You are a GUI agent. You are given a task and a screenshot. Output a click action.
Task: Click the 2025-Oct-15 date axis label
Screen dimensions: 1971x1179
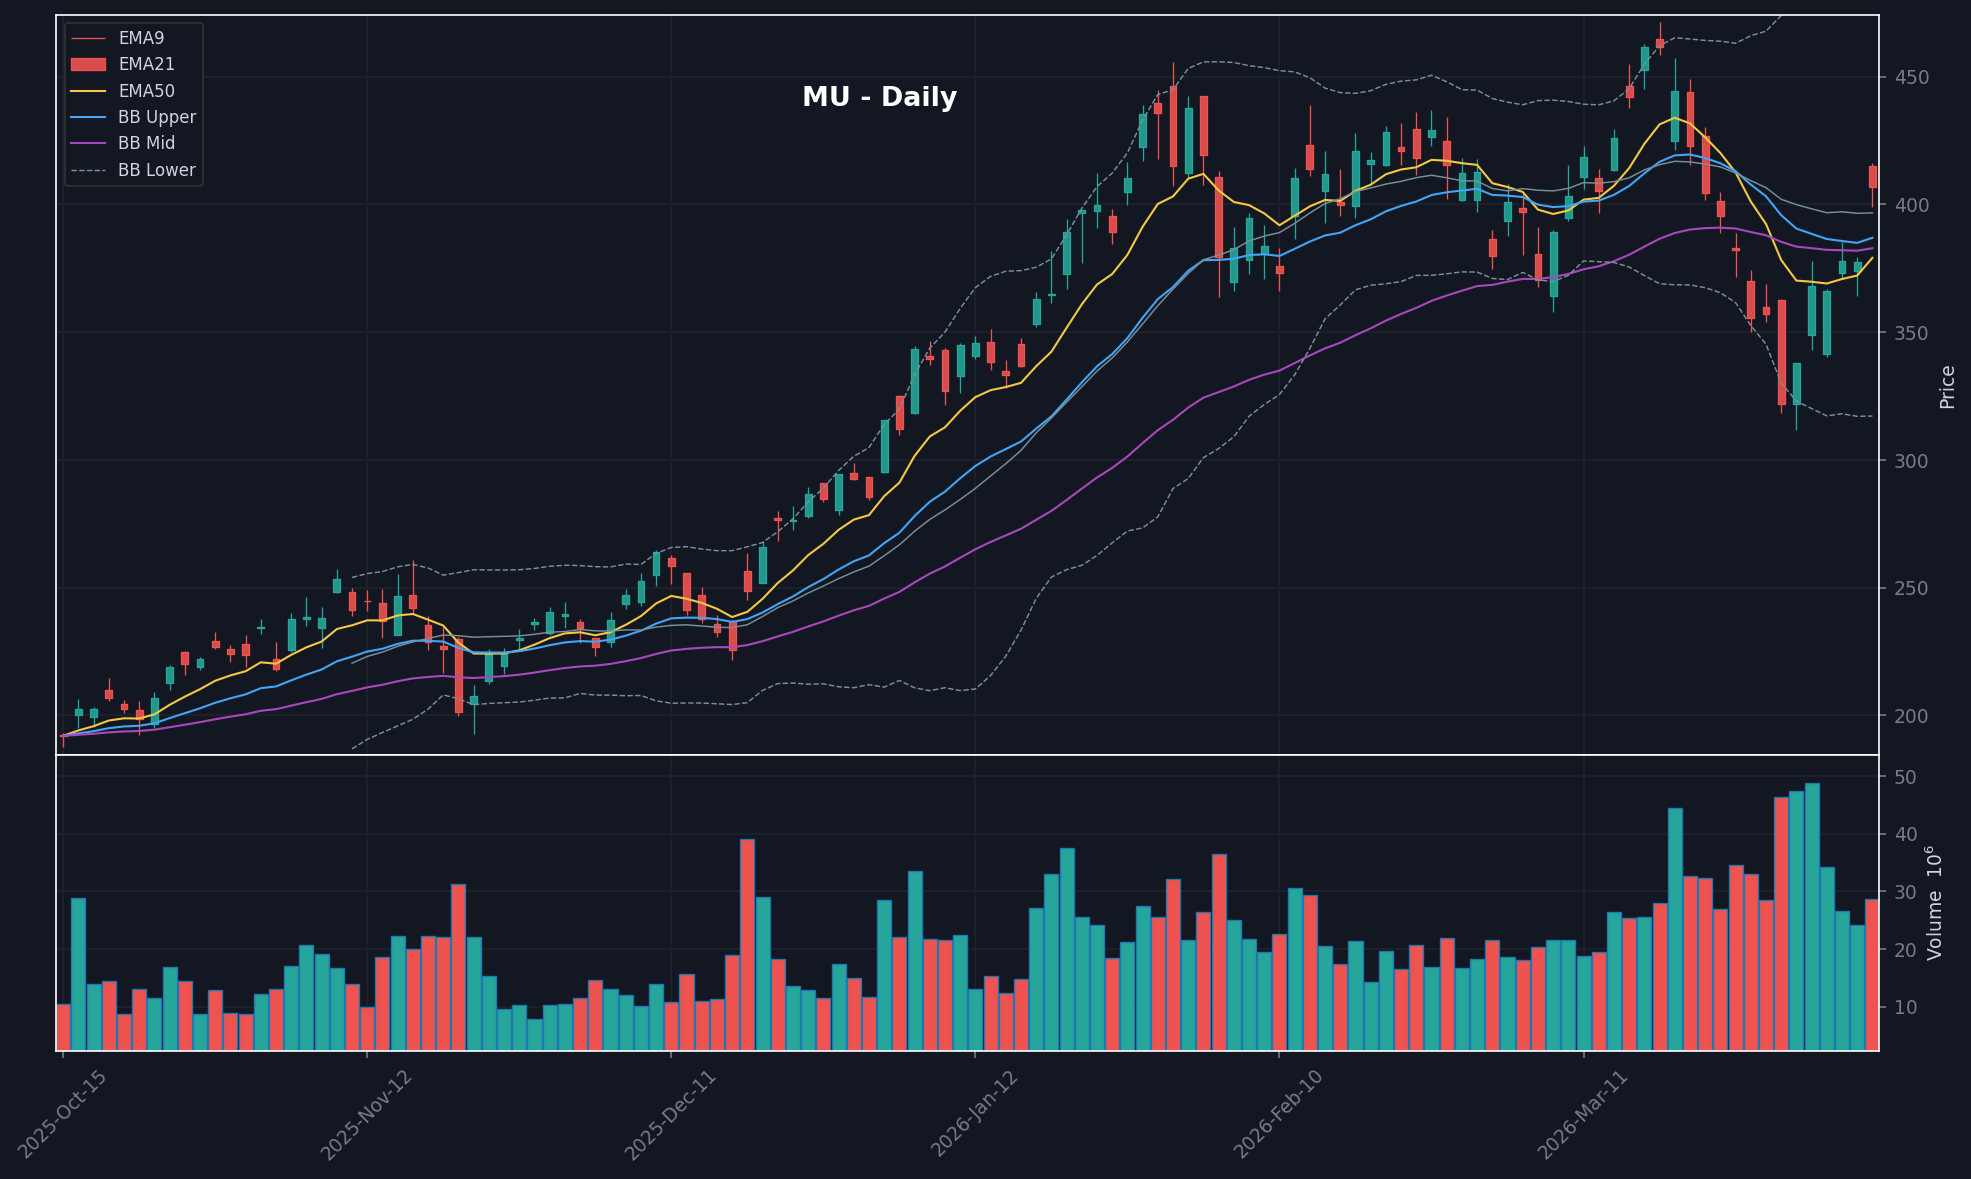point(62,1114)
